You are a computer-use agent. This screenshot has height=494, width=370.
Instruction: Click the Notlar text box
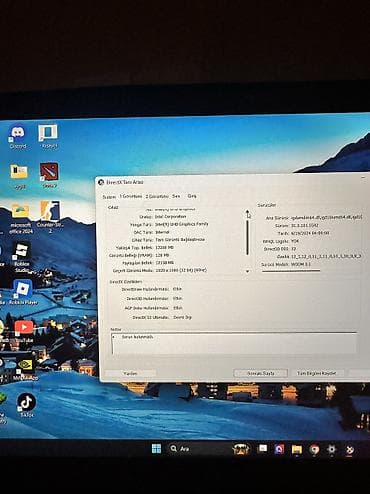(234, 343)
